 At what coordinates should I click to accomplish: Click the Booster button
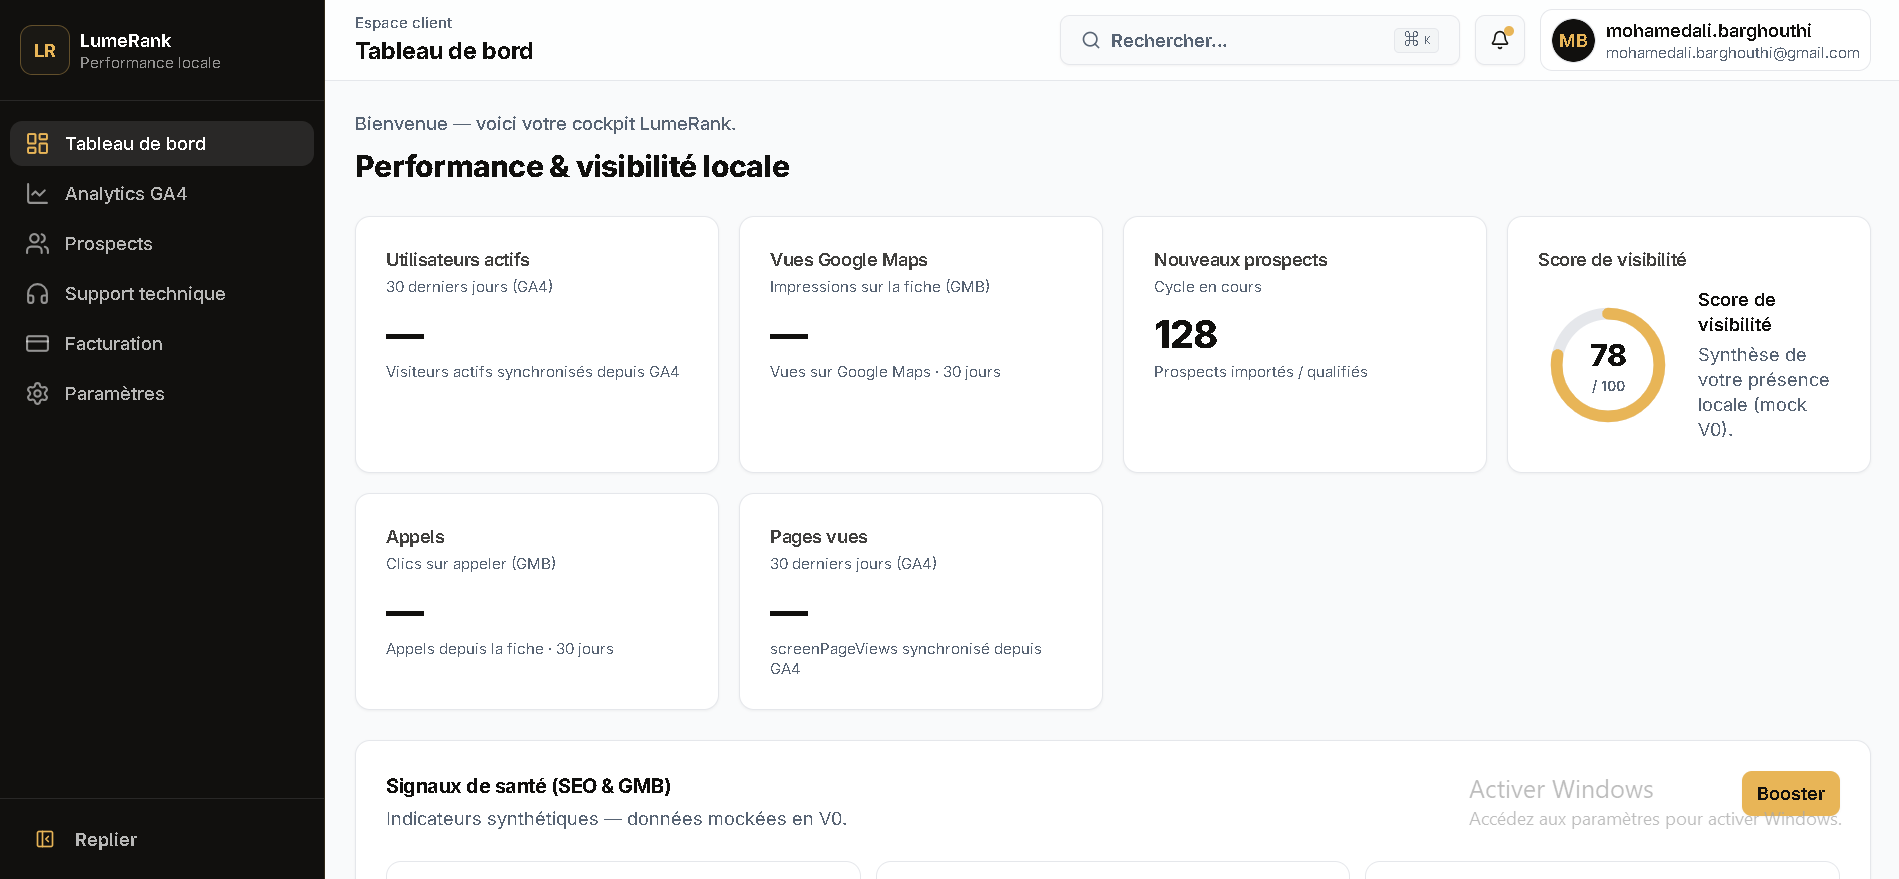pos(1790,793)
